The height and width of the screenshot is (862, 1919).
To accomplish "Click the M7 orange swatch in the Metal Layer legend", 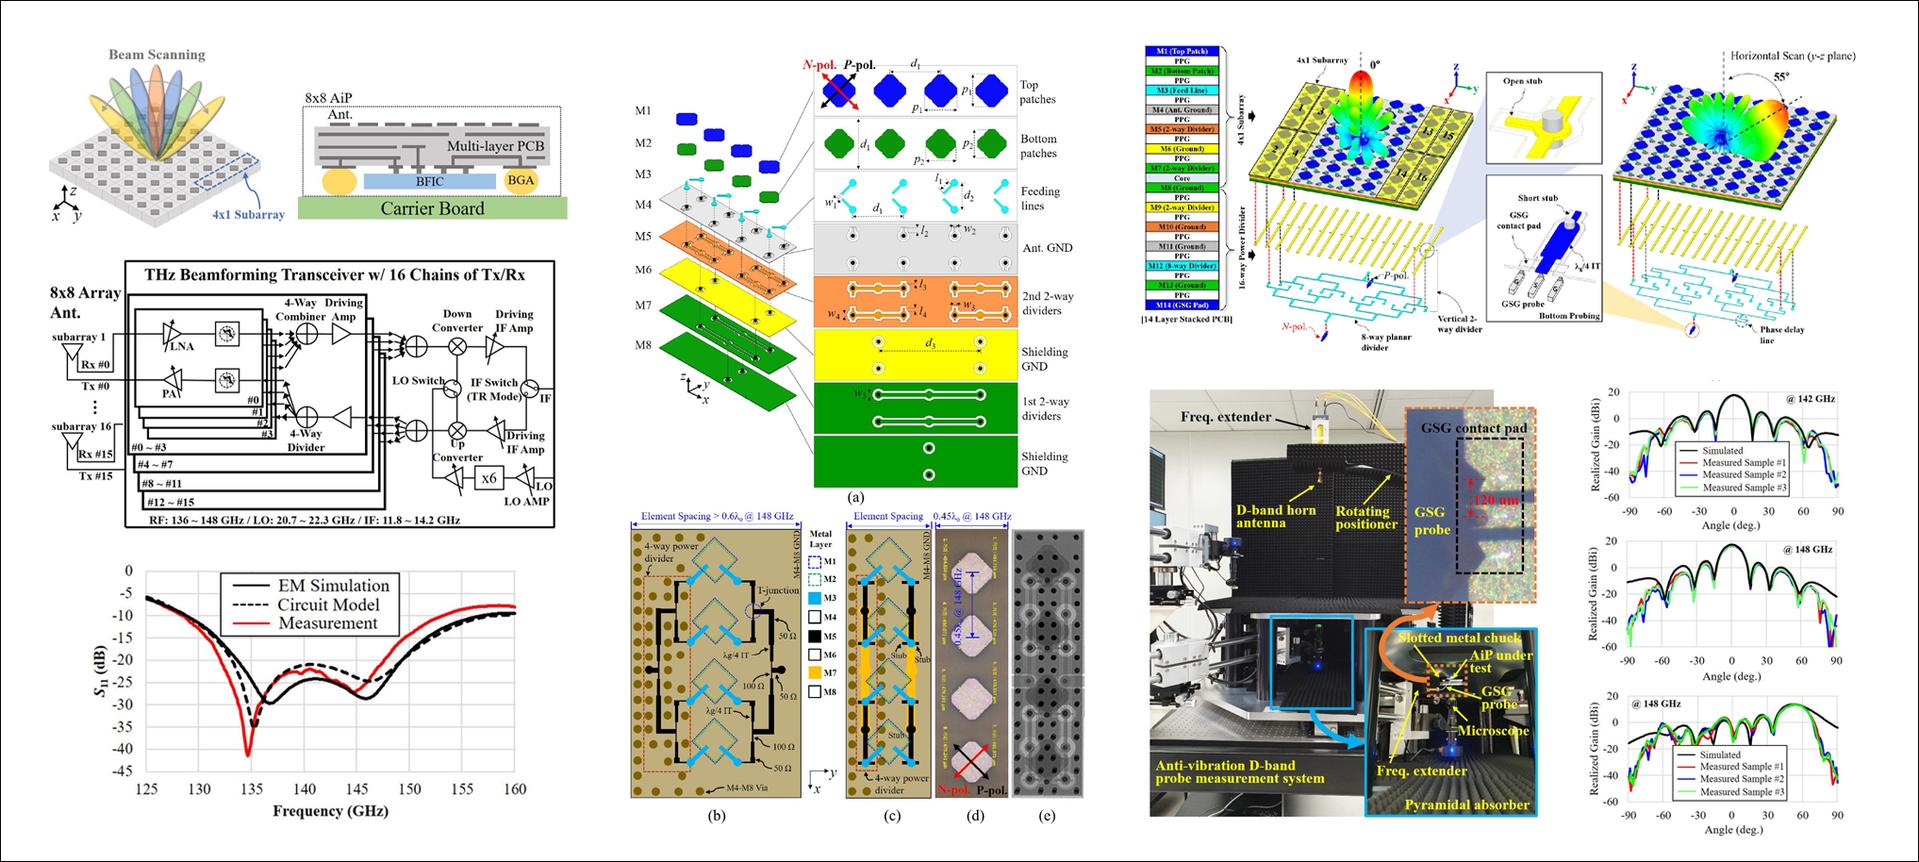I will click(x=815, y=673).
